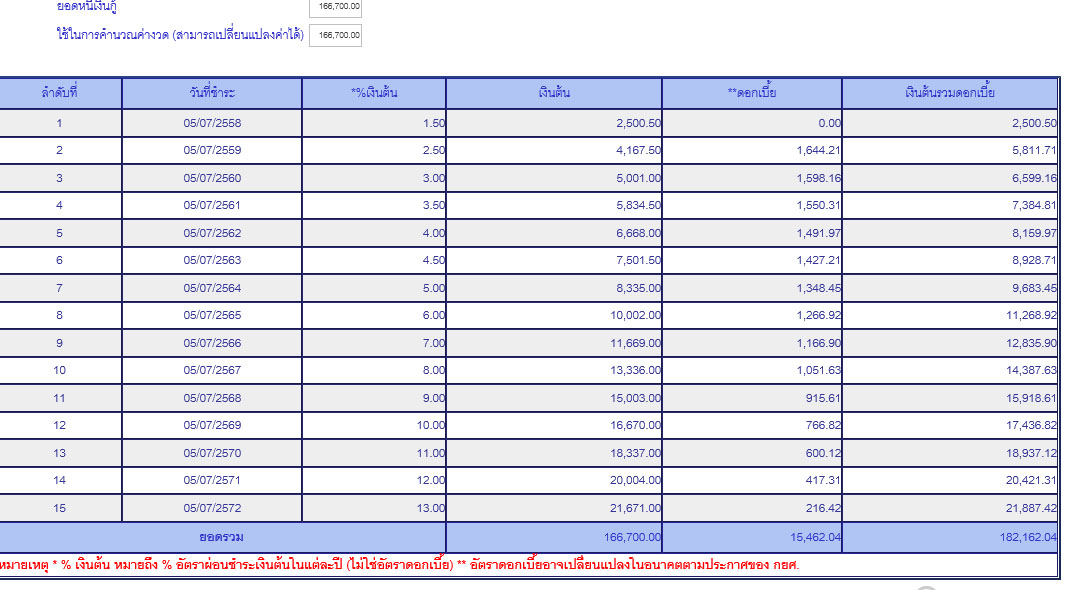This screenshot has width=1090, height=590.
Task: Click the **ดอกเบี้ย column header
Action: 752,92
